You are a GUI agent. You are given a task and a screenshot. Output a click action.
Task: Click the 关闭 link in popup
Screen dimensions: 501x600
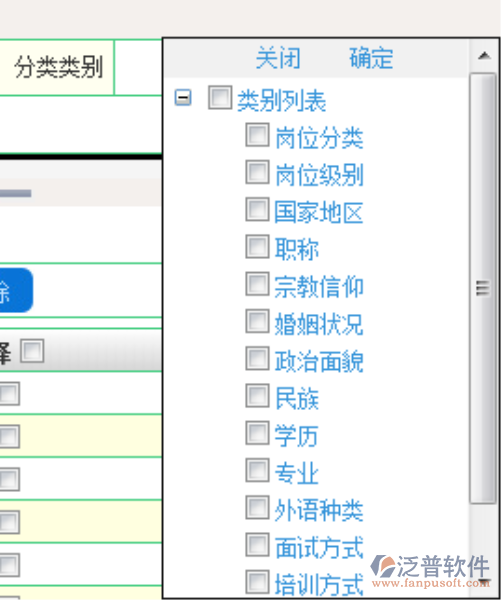click(278, 58)
